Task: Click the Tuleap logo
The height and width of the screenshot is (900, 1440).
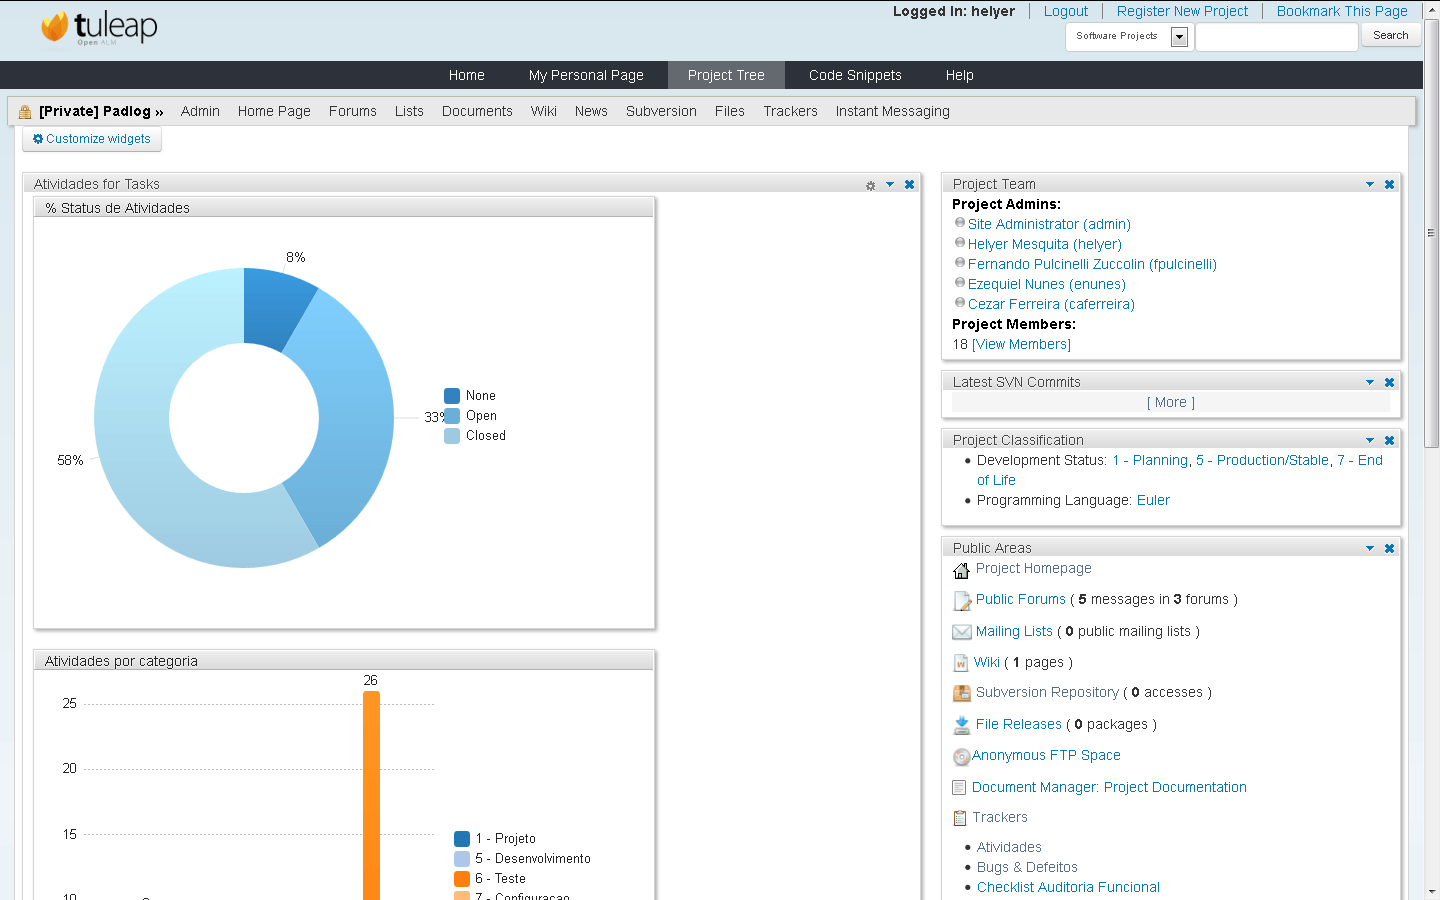Action: tap(99, 27)
